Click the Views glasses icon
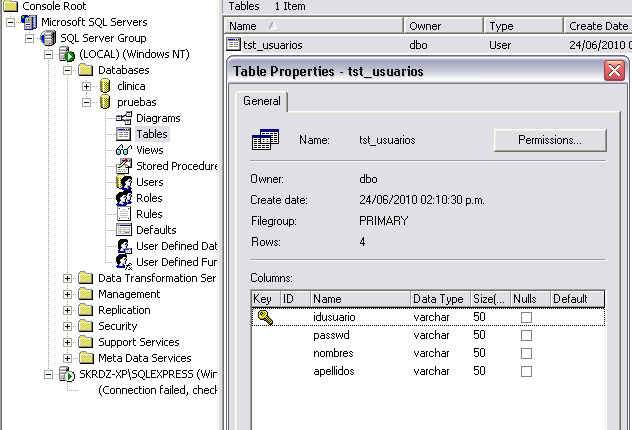This screenshot has height=430, width=632. (123, 150)
